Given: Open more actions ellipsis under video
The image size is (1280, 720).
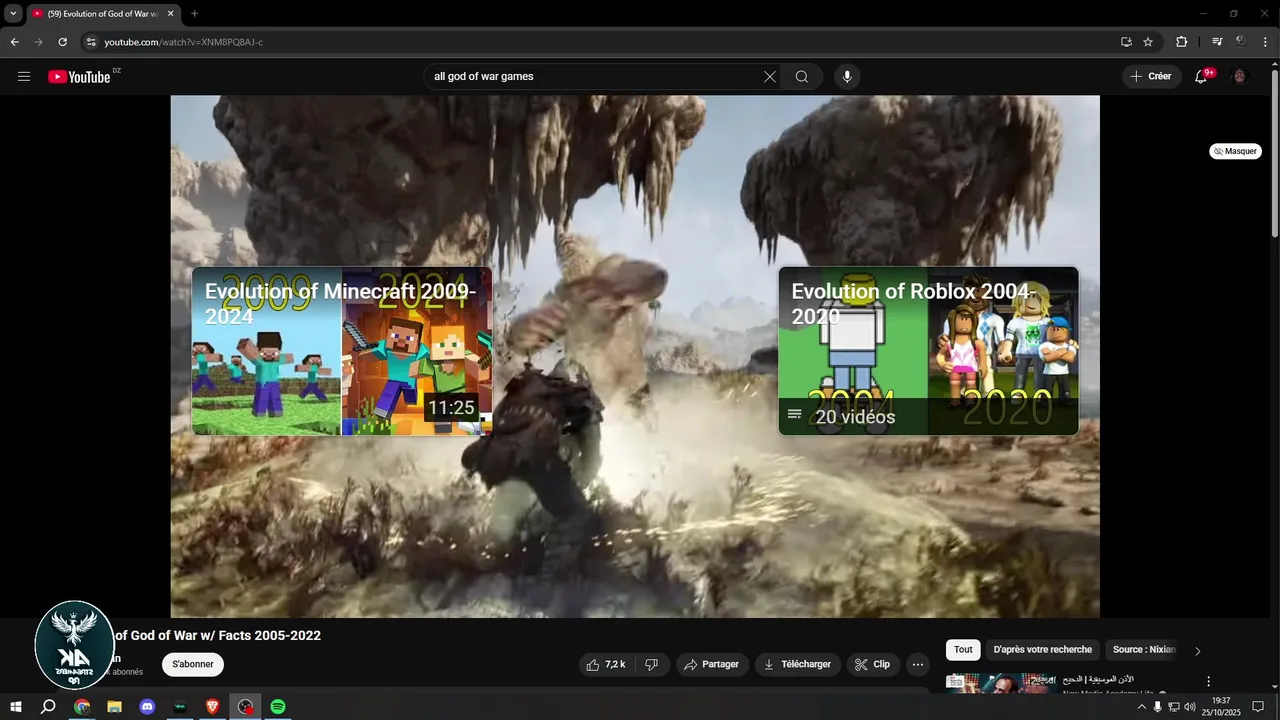Looking at the screenshot, I should click(917, 664).
